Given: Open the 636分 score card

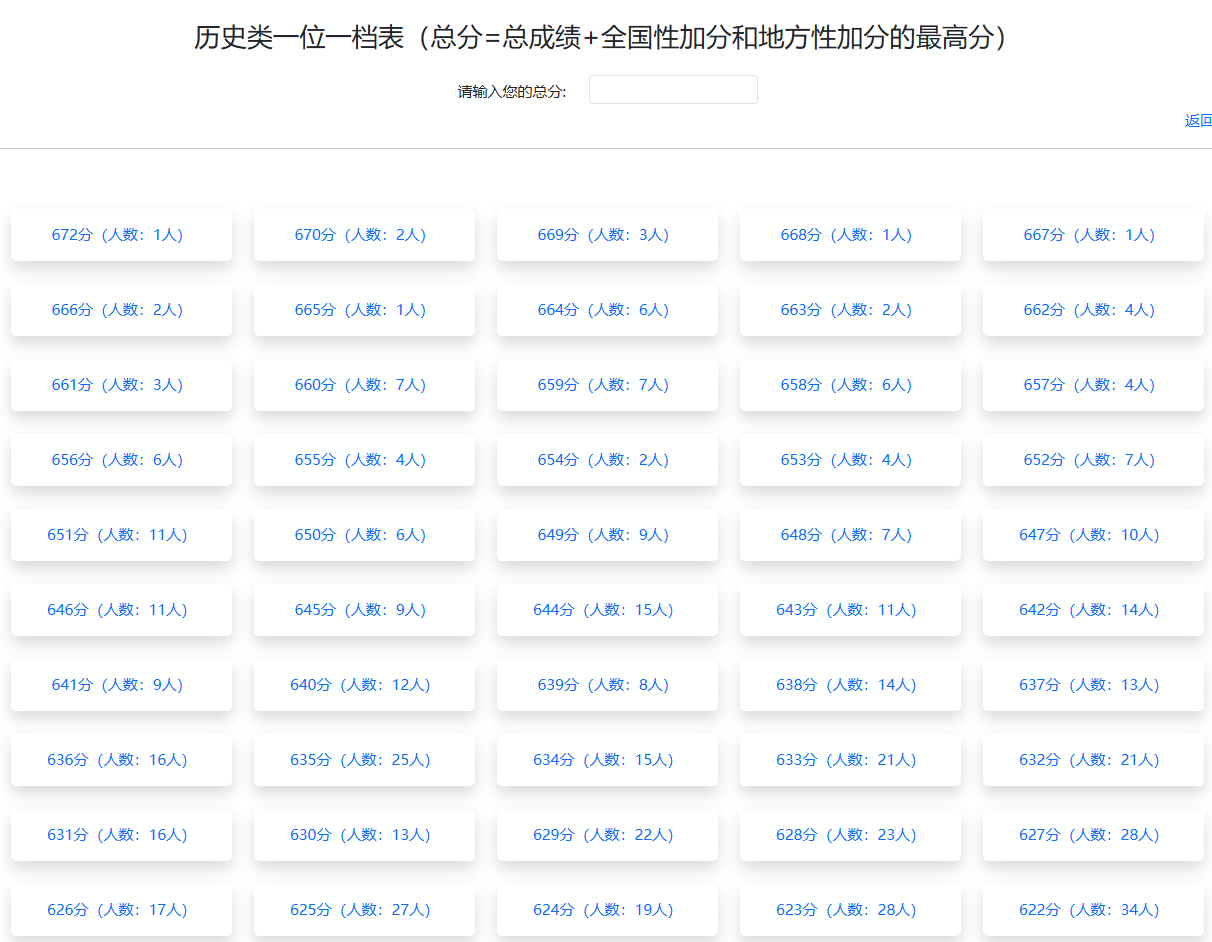Looking at the screenshot, I should [x=121, y=760].
